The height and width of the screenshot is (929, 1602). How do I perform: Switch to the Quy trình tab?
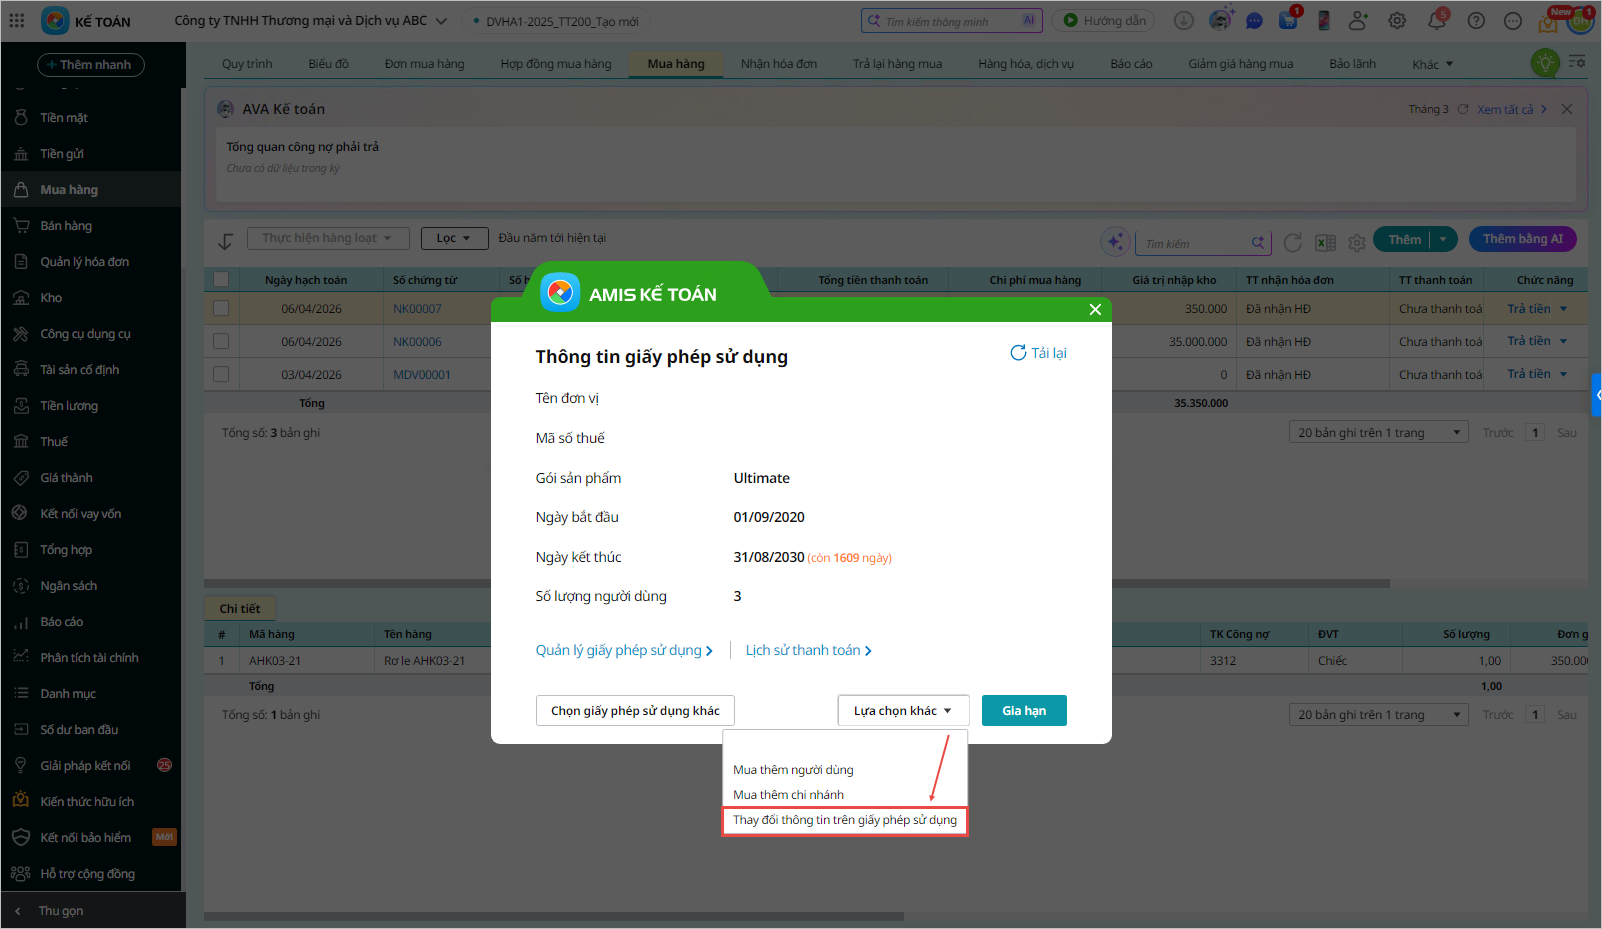247,64
